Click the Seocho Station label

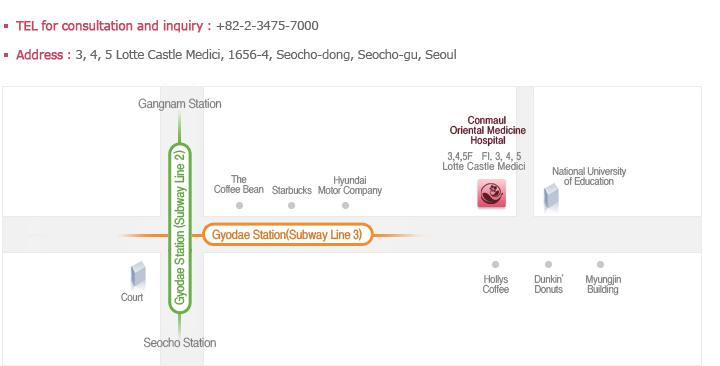(x=180, y=343)
